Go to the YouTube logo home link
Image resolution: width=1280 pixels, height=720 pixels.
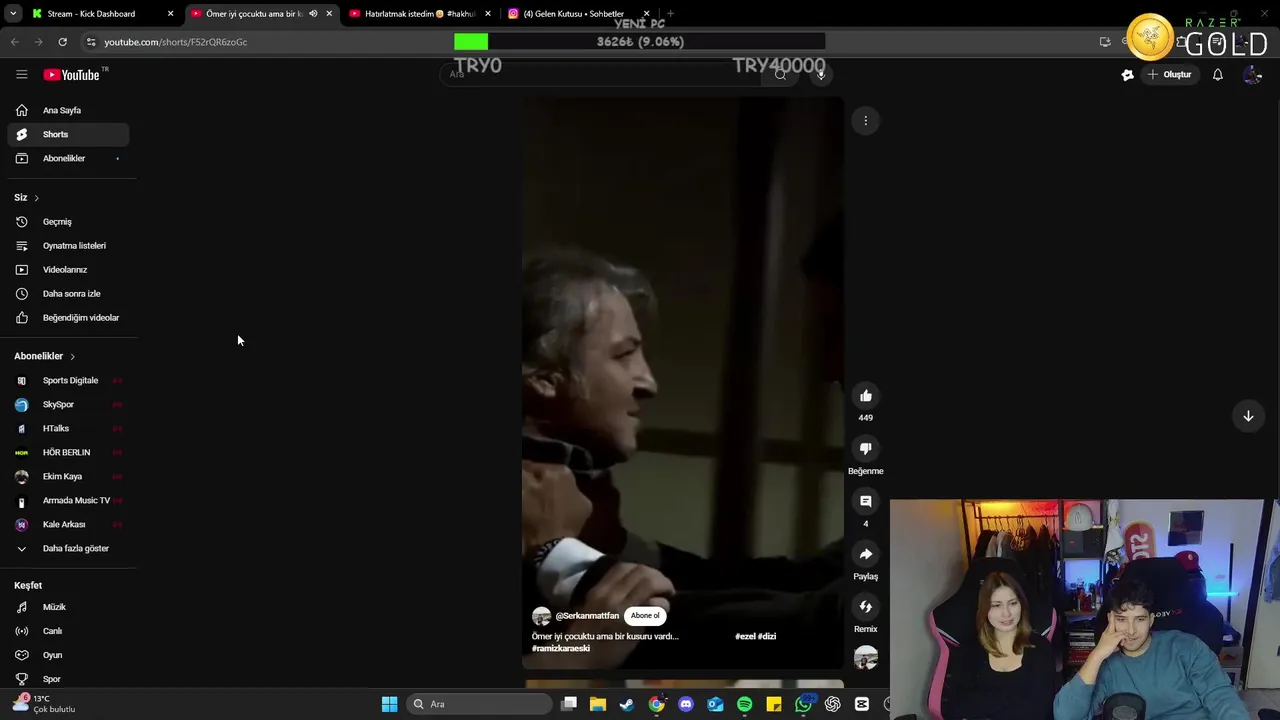(x=71, y=75)
